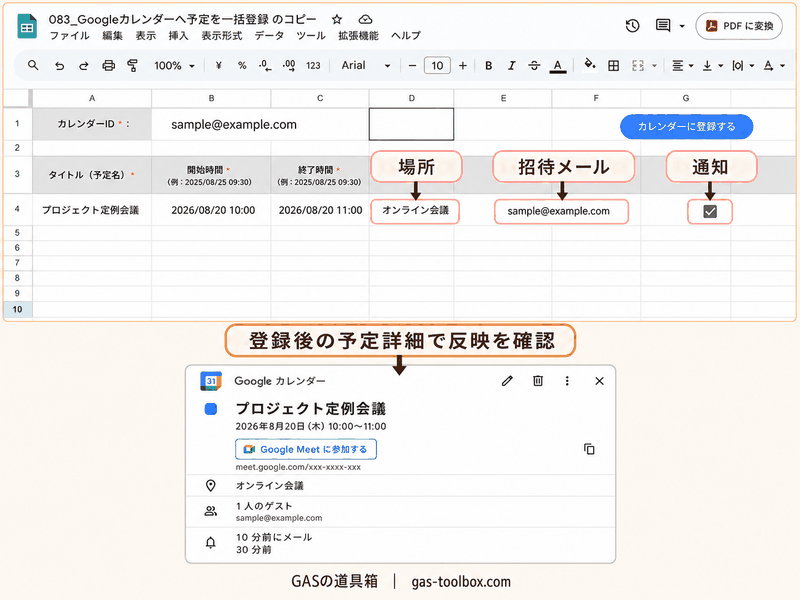This screenshot has height=600, width=800.
Task: Select row 10 header
Action: (x=17, y=309)
